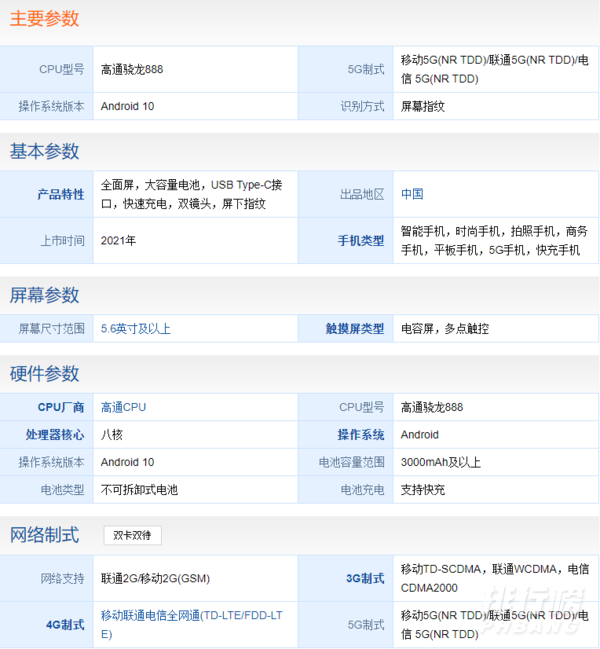Click 操作系统版本 label in 主要参数
Screen dimensions: 600x649
click(x=52, y=106)
